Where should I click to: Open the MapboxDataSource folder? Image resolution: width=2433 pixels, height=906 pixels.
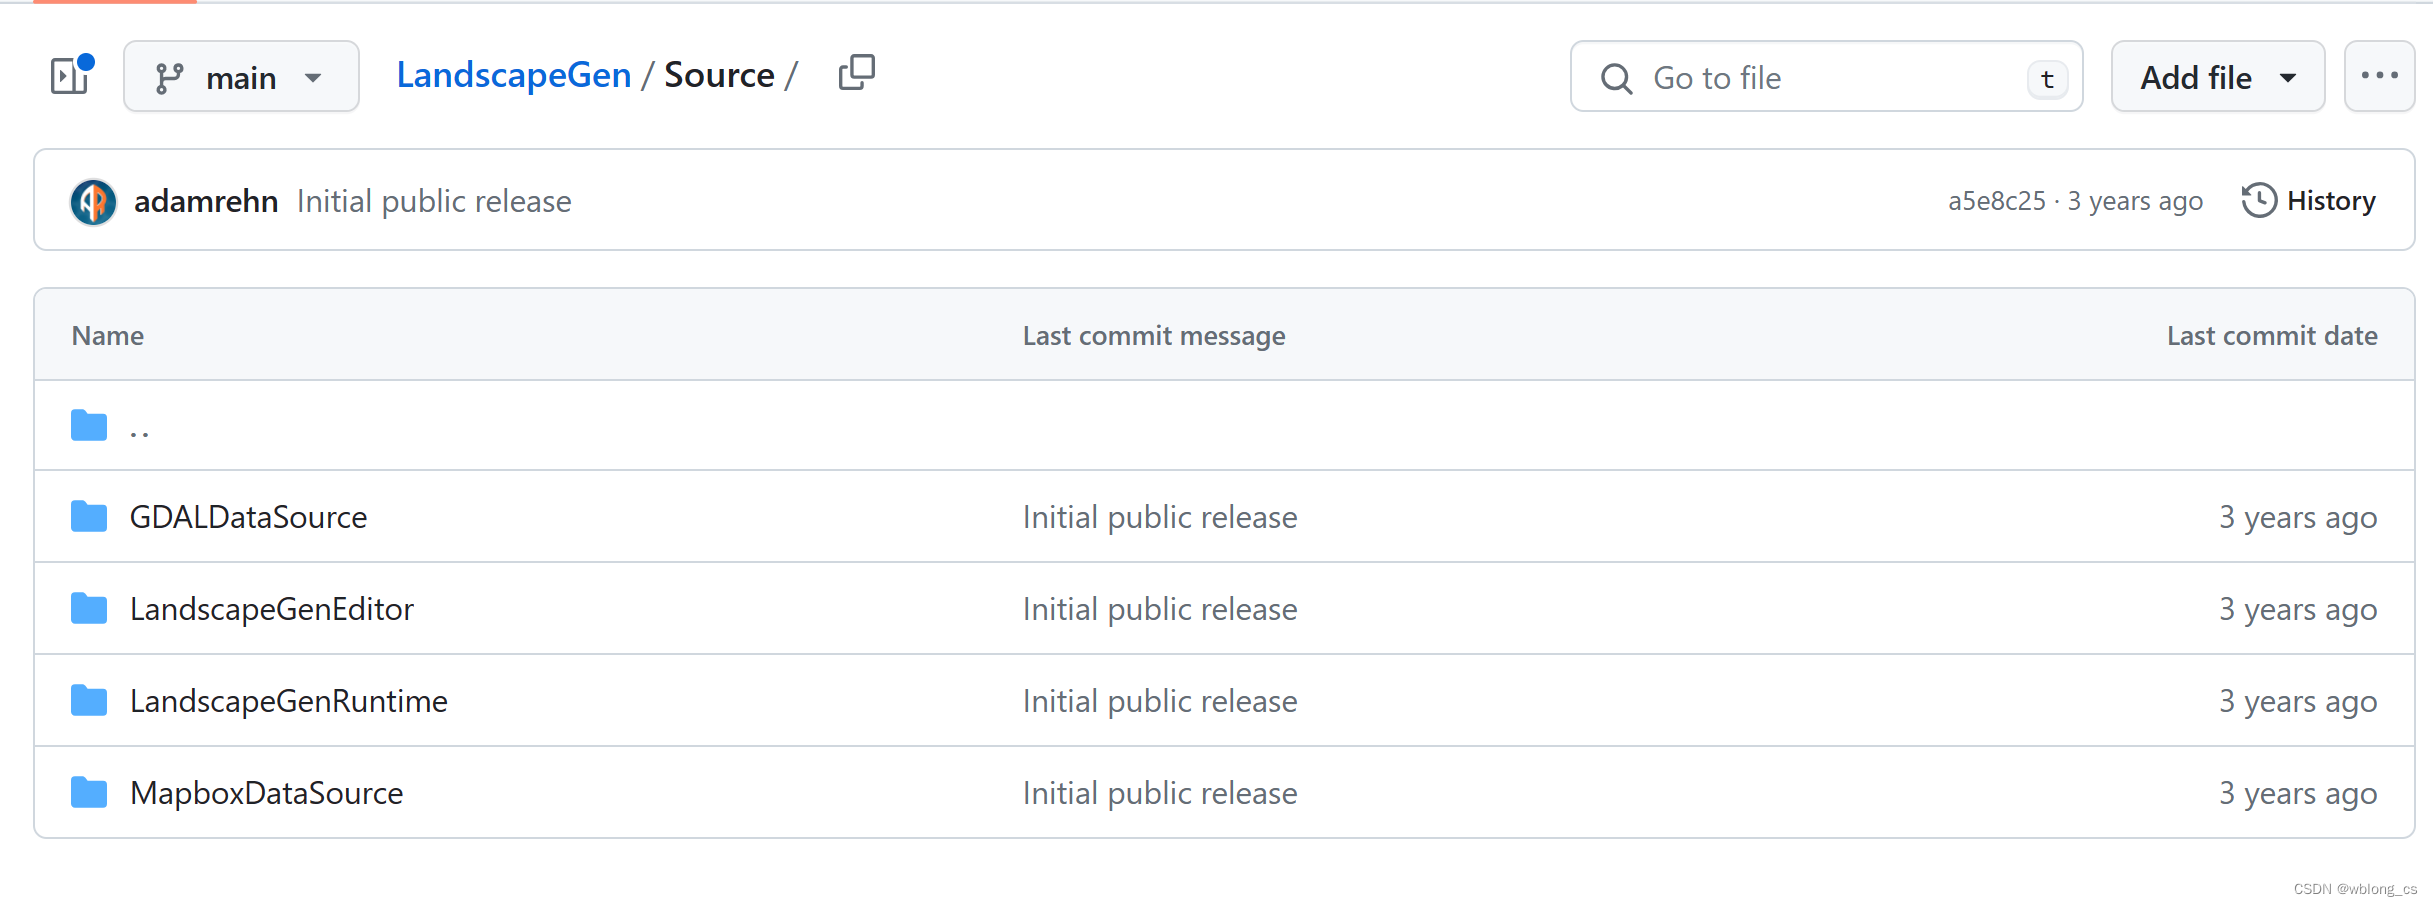pyautogui.click(x=266, y=793)
